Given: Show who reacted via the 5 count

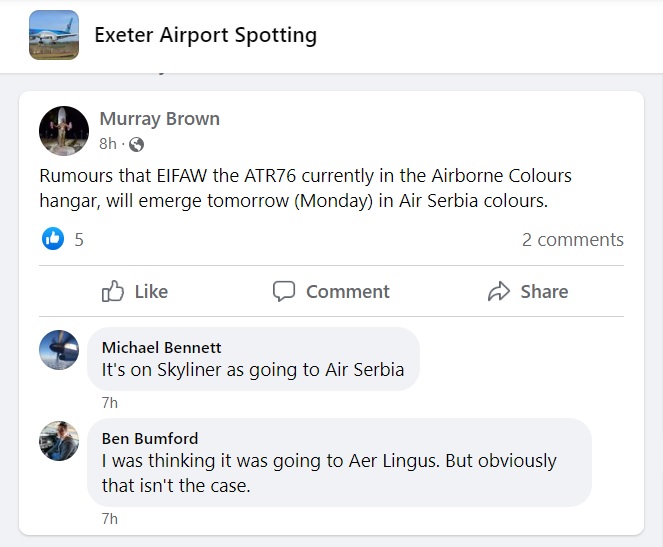Looking at the screenshot, I should tap(79, 240).
